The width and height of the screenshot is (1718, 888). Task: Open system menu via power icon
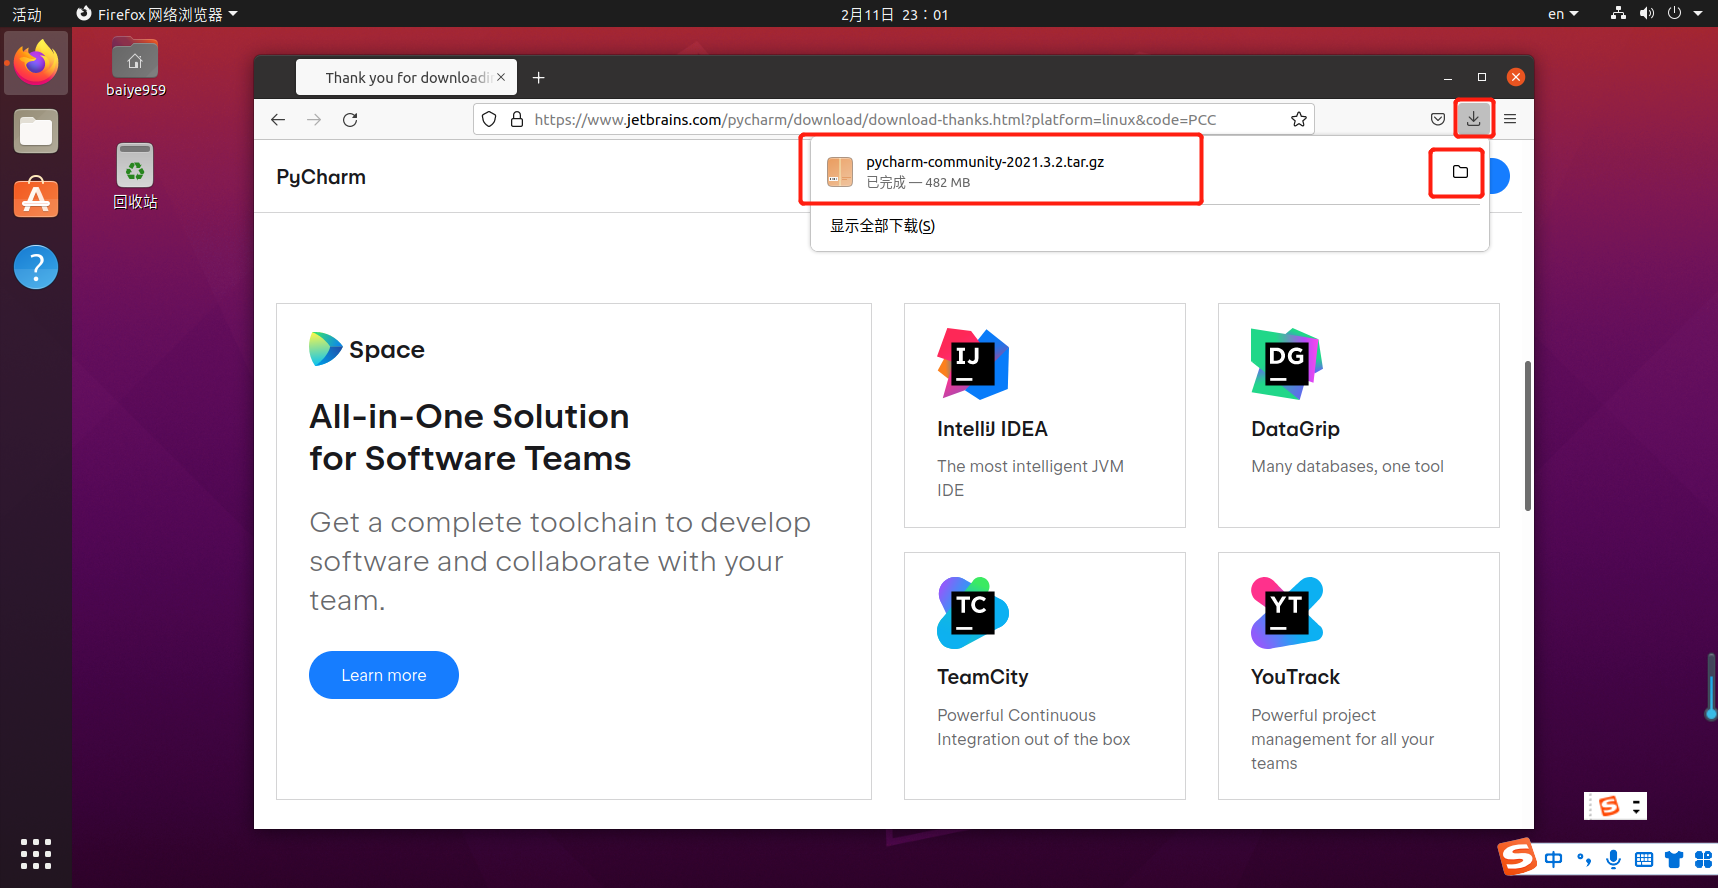click(1675, 14)
